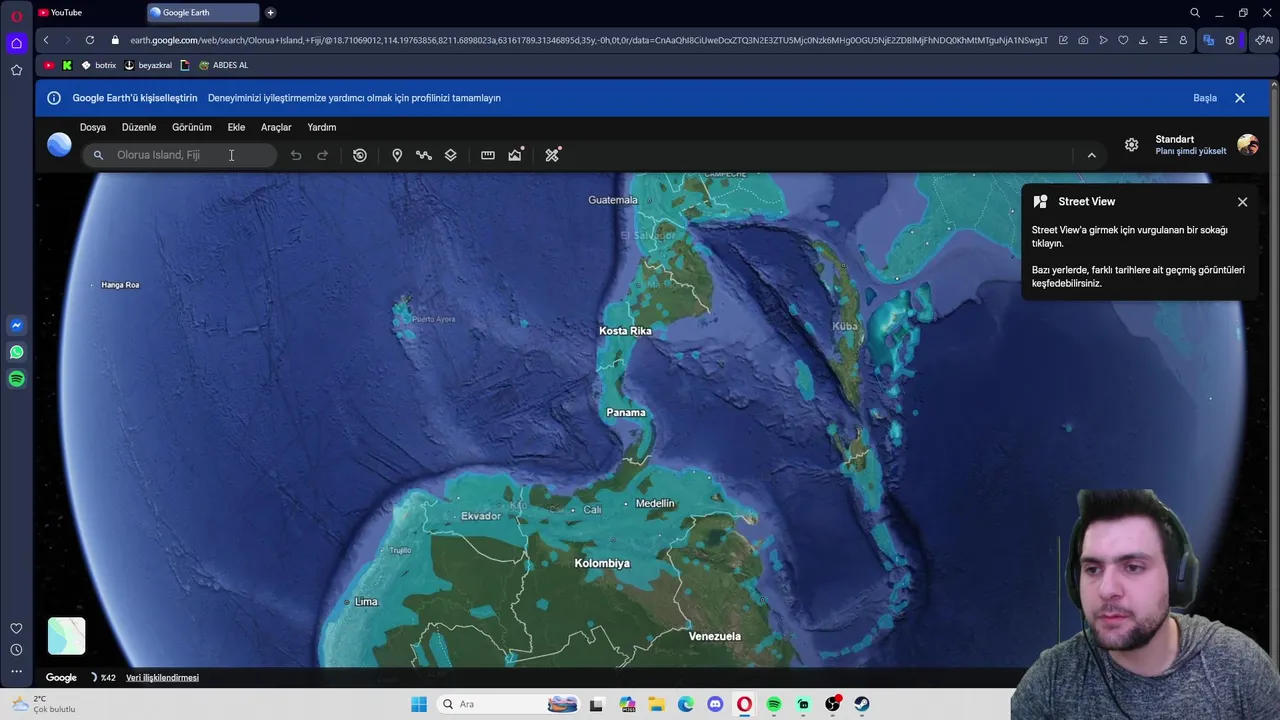Open the ABDES AL bookmark
1280x720 pixels.
pos(223,65)
